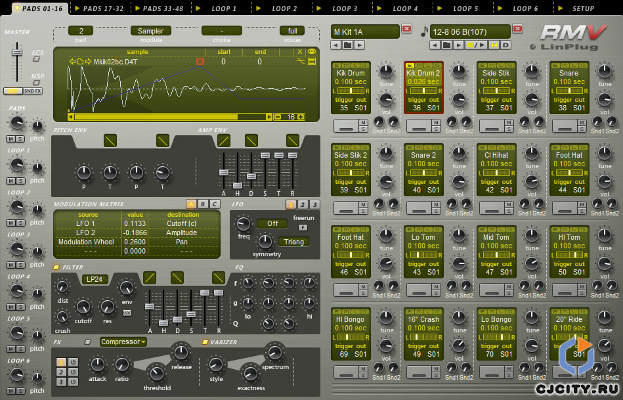The height and width of the screenshot is (400, 623).
Task: Load previous kit with left arrow
Action: (336, 45)
